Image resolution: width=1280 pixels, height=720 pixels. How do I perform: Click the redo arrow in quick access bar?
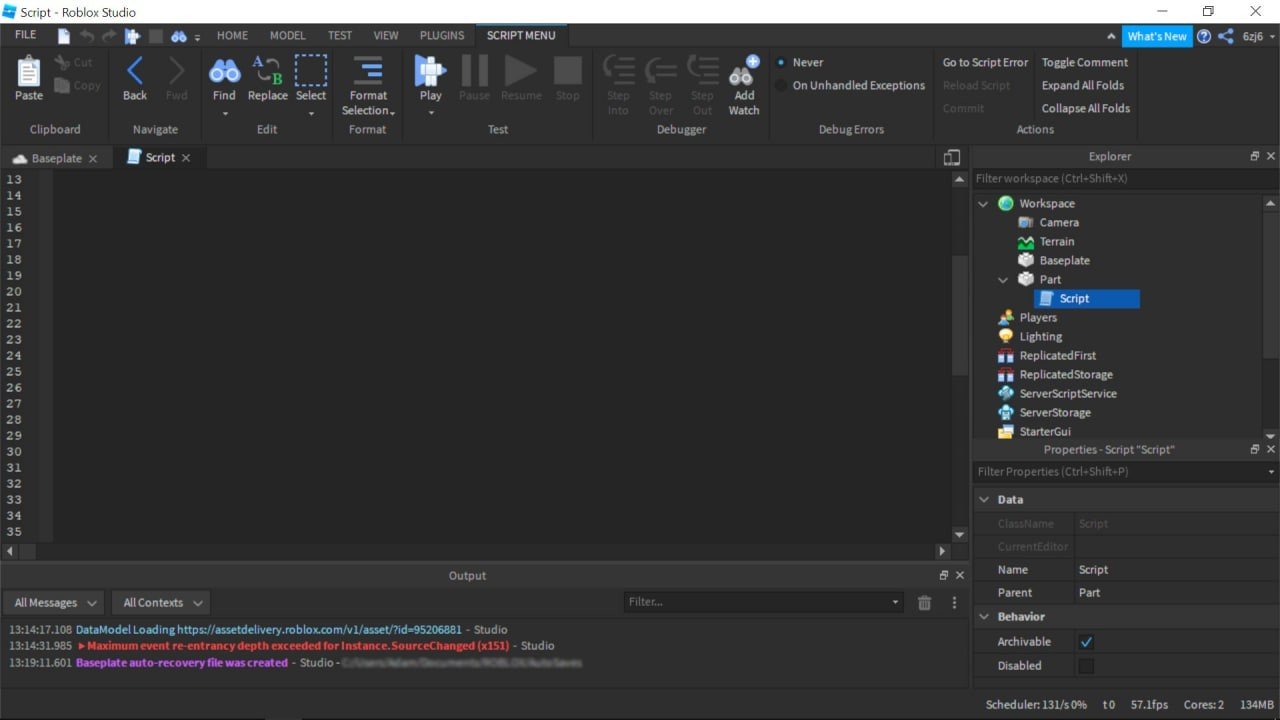[x=109, y=35]
